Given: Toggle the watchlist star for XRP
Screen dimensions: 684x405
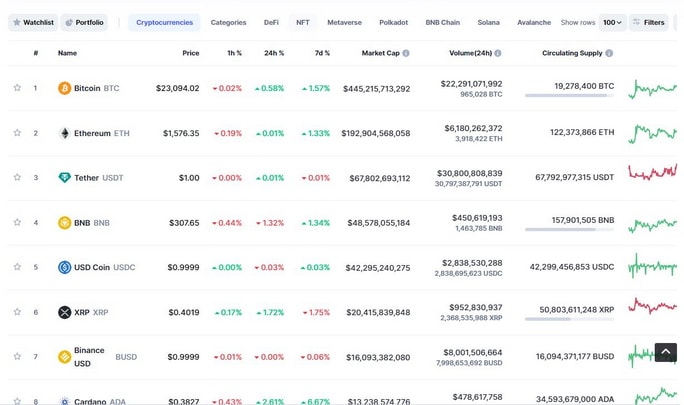Looking at the screenshot, I should coord(17,312).
